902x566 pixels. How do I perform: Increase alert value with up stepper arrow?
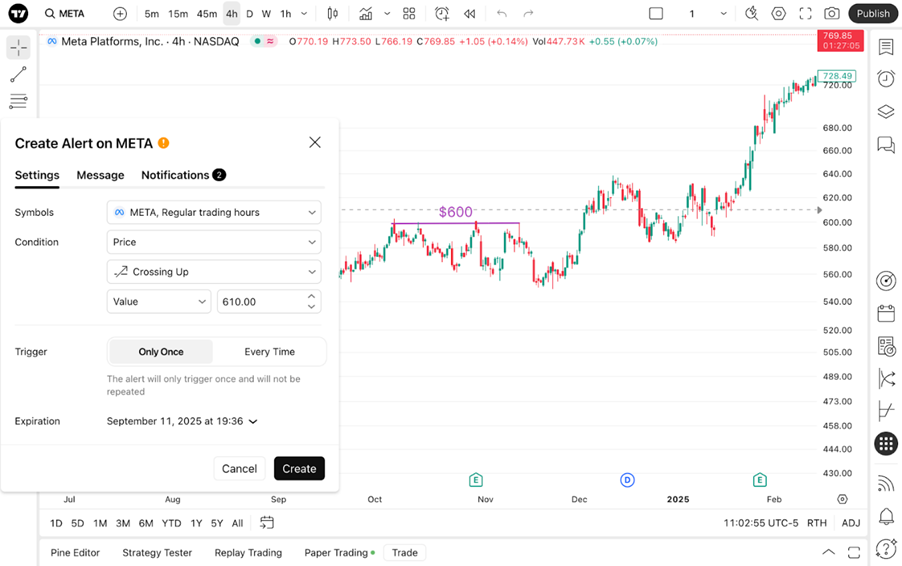pos(311,296)
